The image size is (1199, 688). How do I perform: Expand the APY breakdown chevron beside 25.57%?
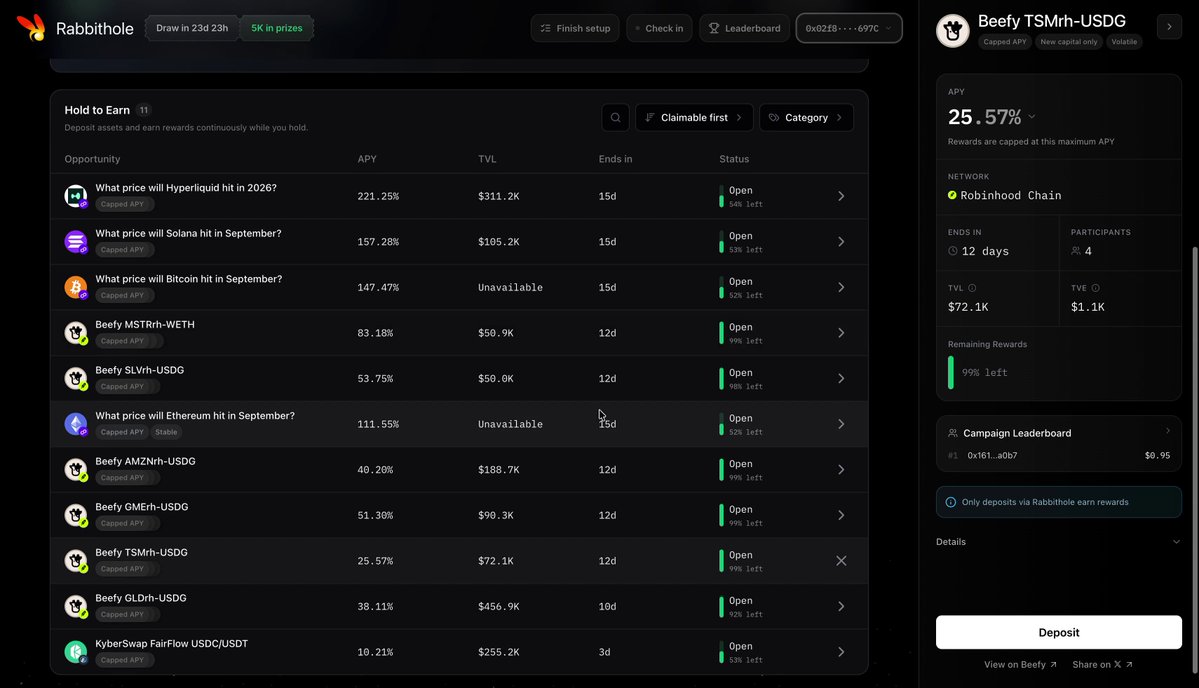pos(1032,117)
